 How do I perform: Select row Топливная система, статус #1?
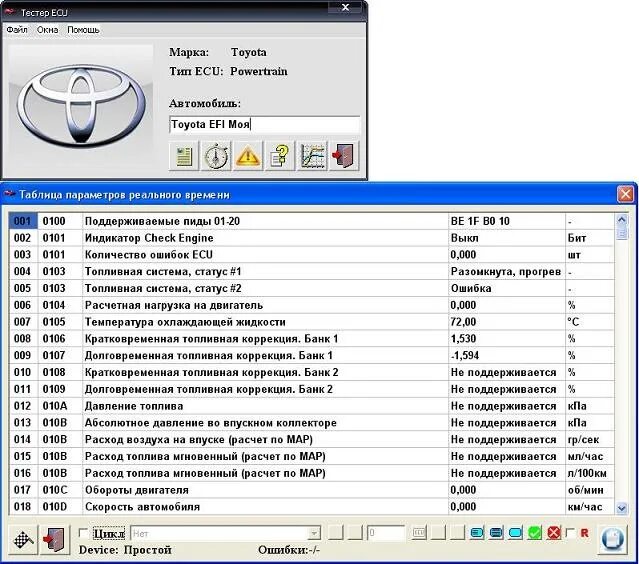point(311,271)
